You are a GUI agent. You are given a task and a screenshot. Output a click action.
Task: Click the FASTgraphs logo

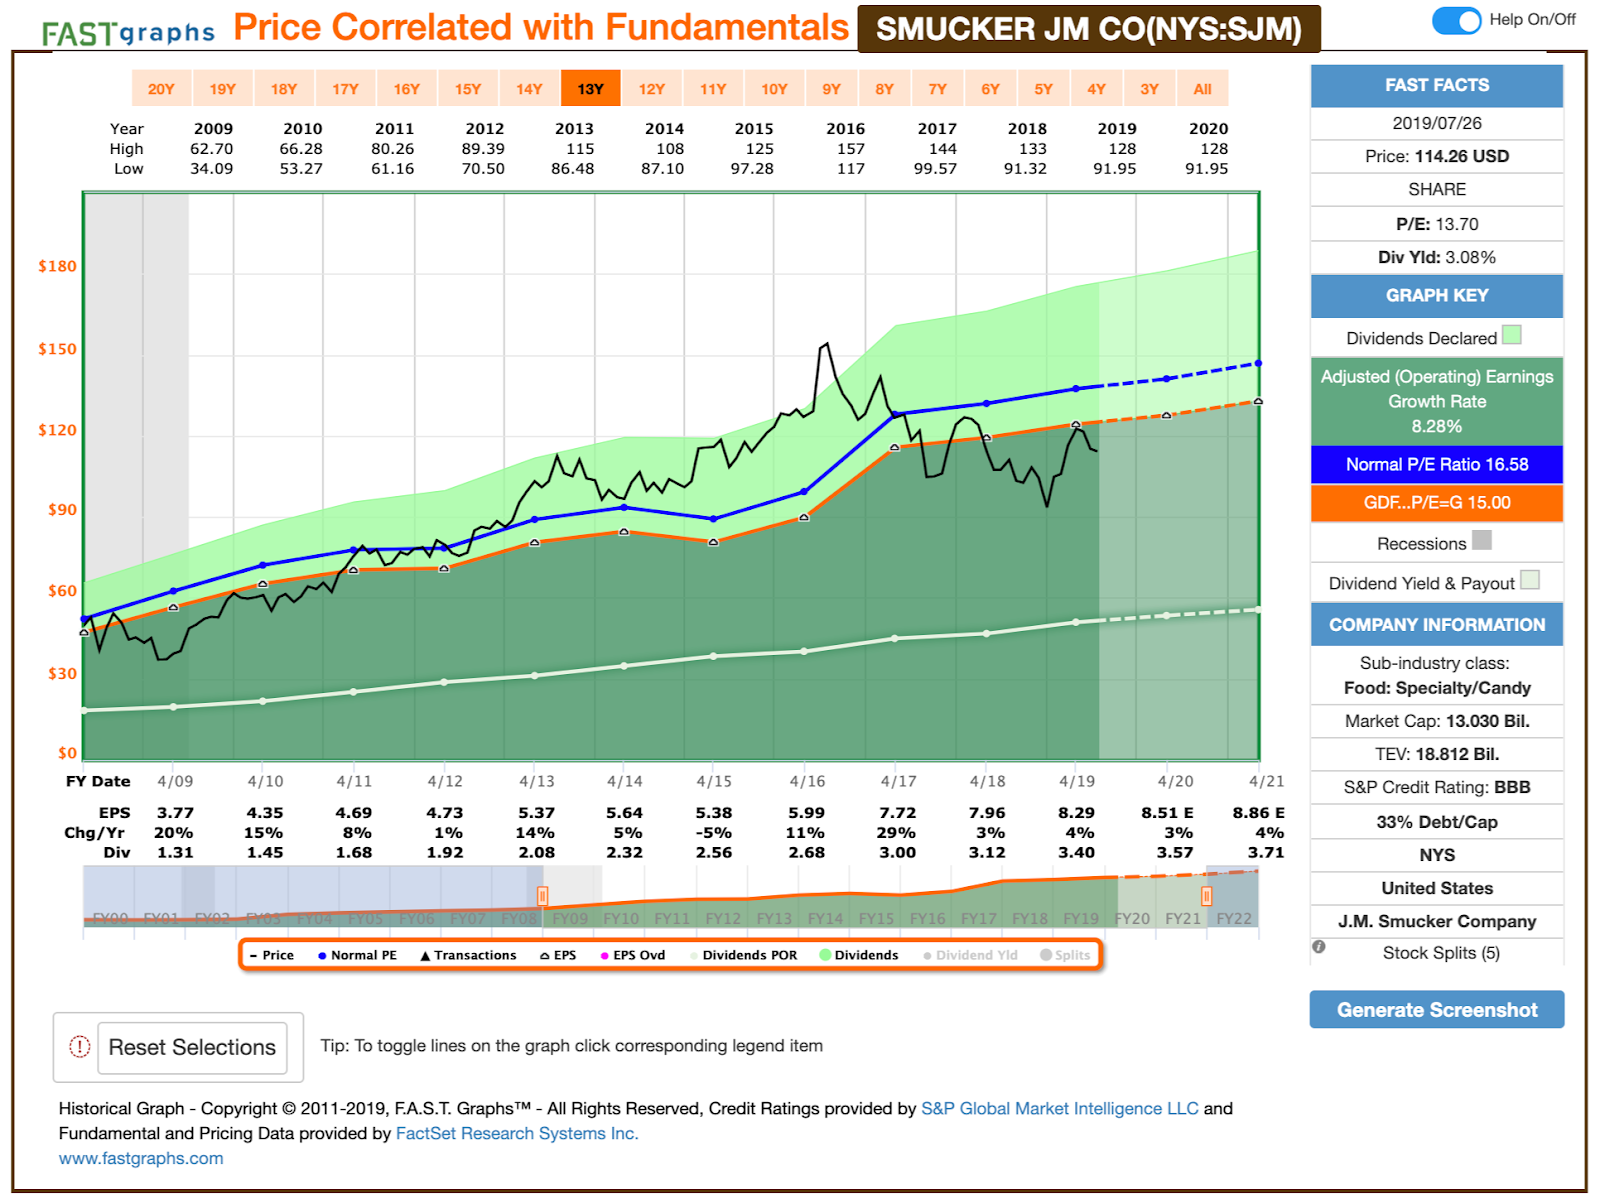(128, 33)
